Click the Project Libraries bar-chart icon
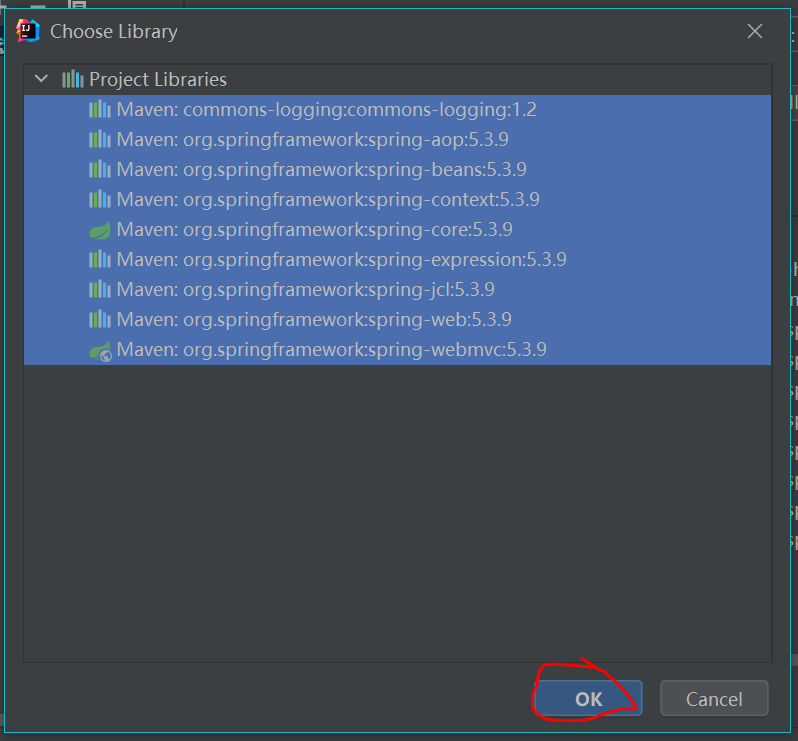 coord(73,79)
